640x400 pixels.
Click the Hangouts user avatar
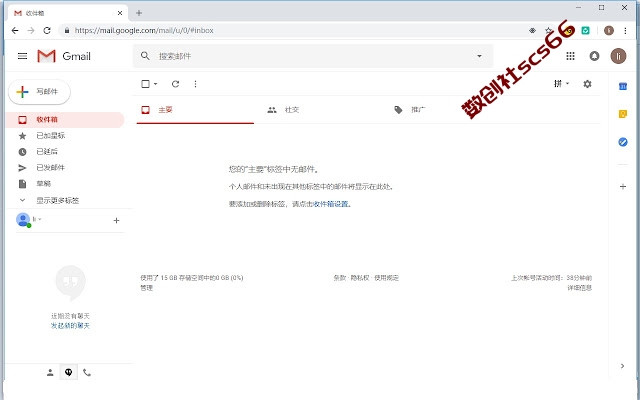[x=23, y=220]
